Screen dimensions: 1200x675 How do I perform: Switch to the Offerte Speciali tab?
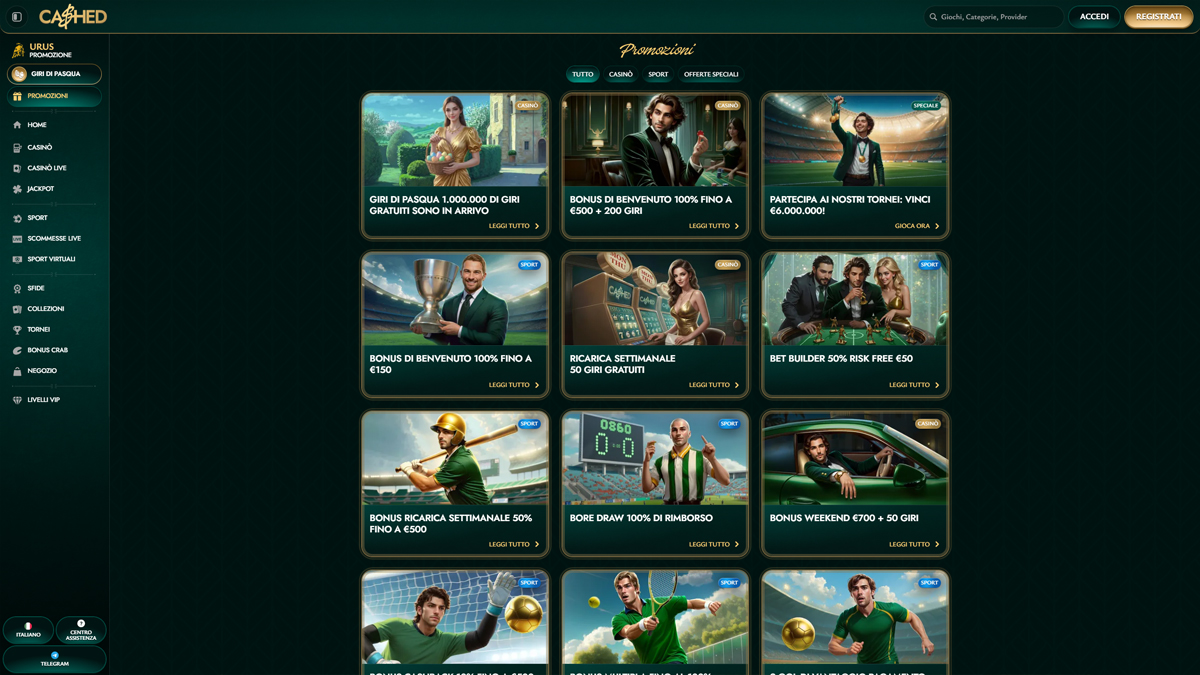point(711,74)
